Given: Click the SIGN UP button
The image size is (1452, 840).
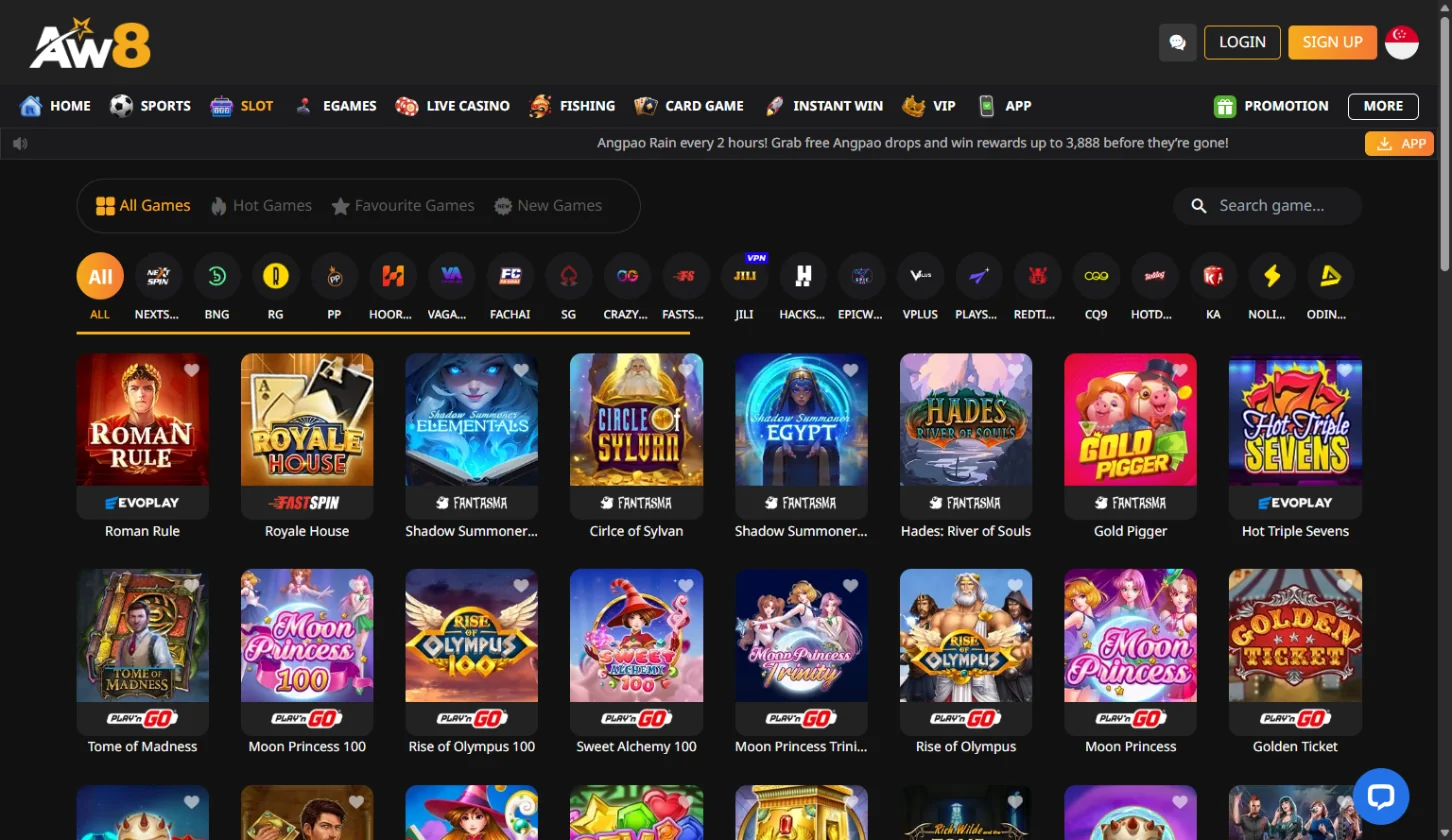Looking at the screenshot, I should [1333, 42].
